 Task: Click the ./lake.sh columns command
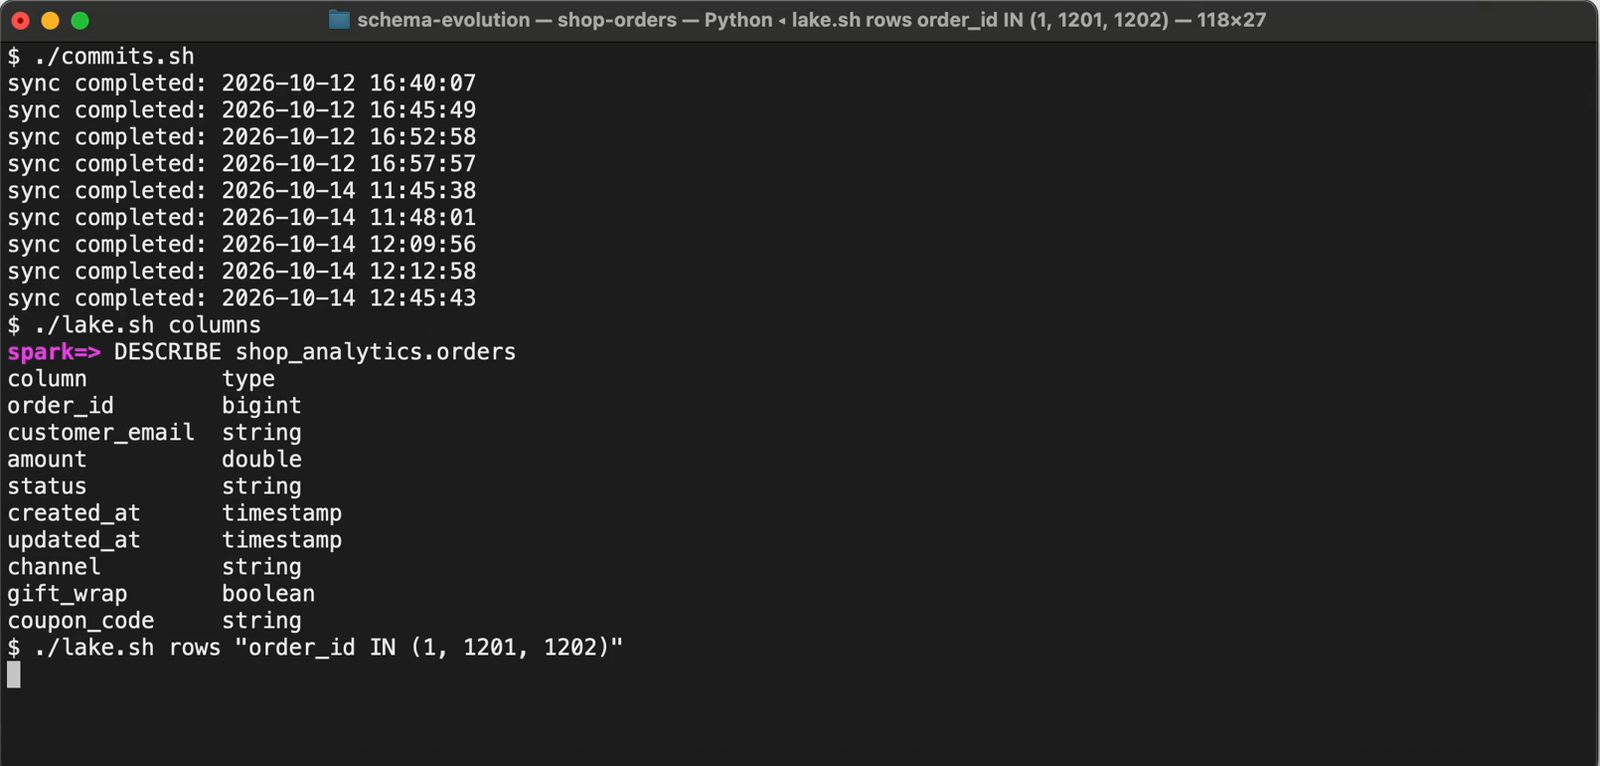click(x=134, y=325)
